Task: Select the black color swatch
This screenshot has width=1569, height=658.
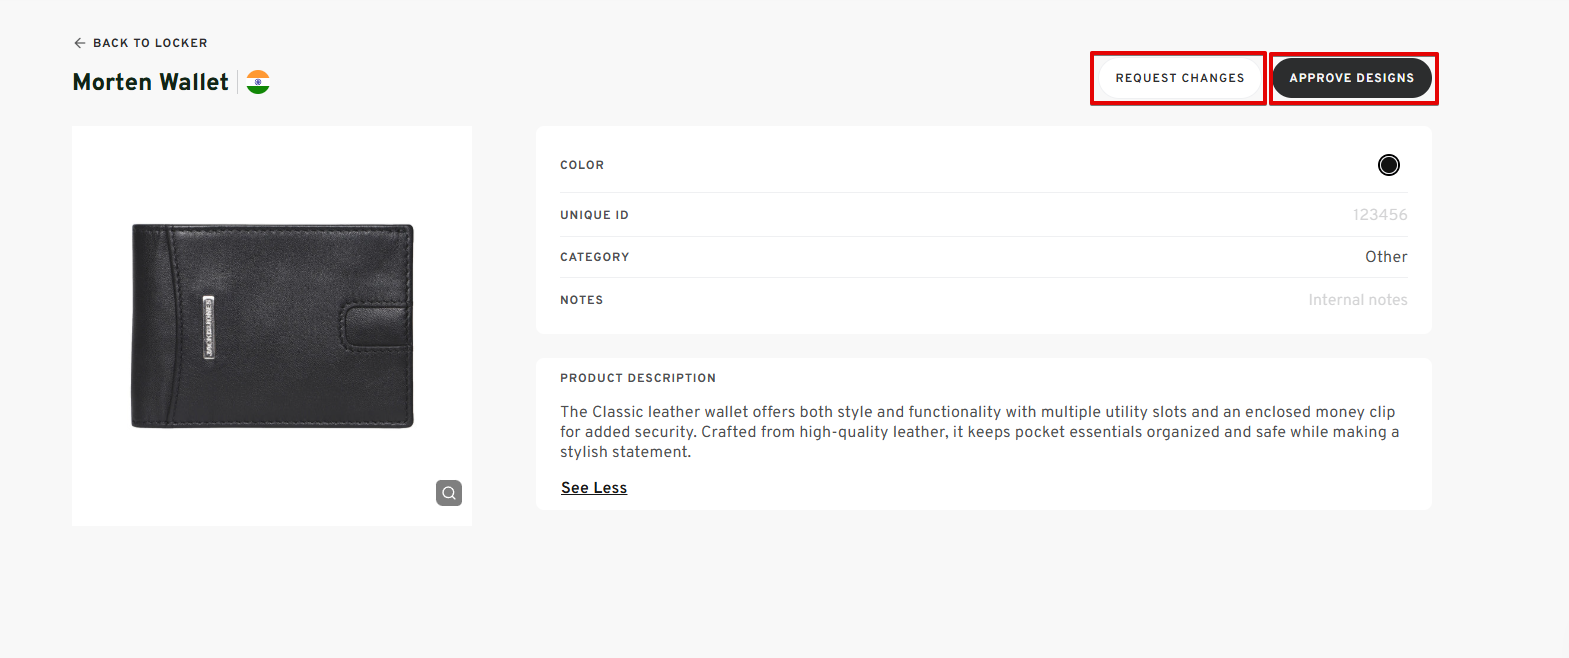Action: 1388,165
